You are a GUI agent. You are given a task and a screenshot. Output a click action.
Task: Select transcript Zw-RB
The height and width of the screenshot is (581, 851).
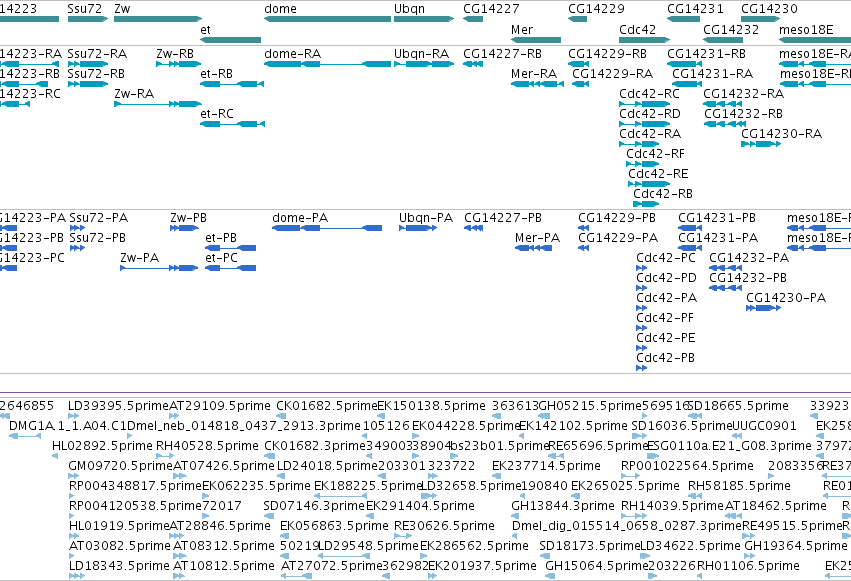pyautogui.click(x=179, y=64)
